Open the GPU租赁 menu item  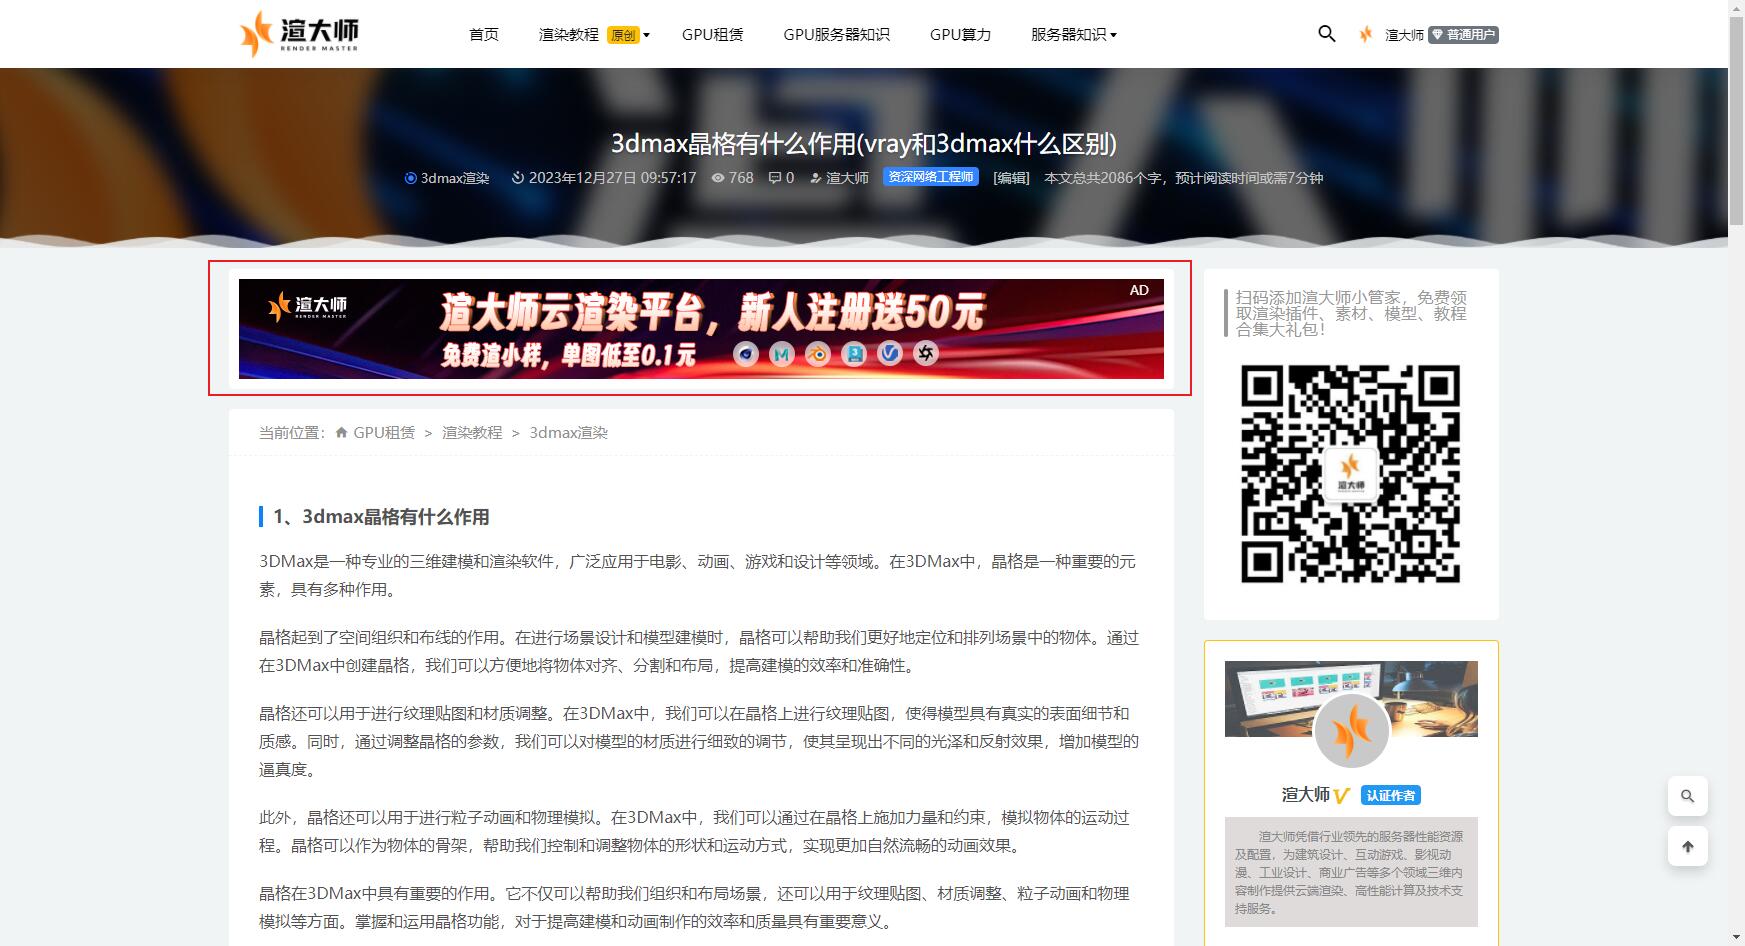click(x=712, y=35)
